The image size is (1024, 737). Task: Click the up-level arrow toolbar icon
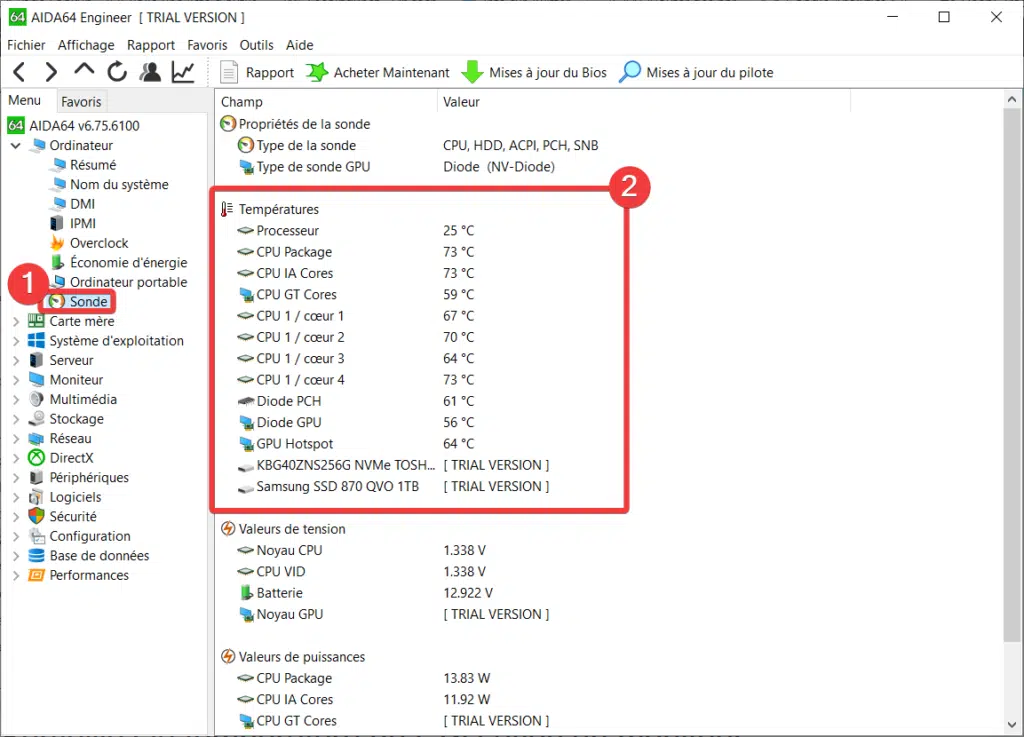(84, 71)
